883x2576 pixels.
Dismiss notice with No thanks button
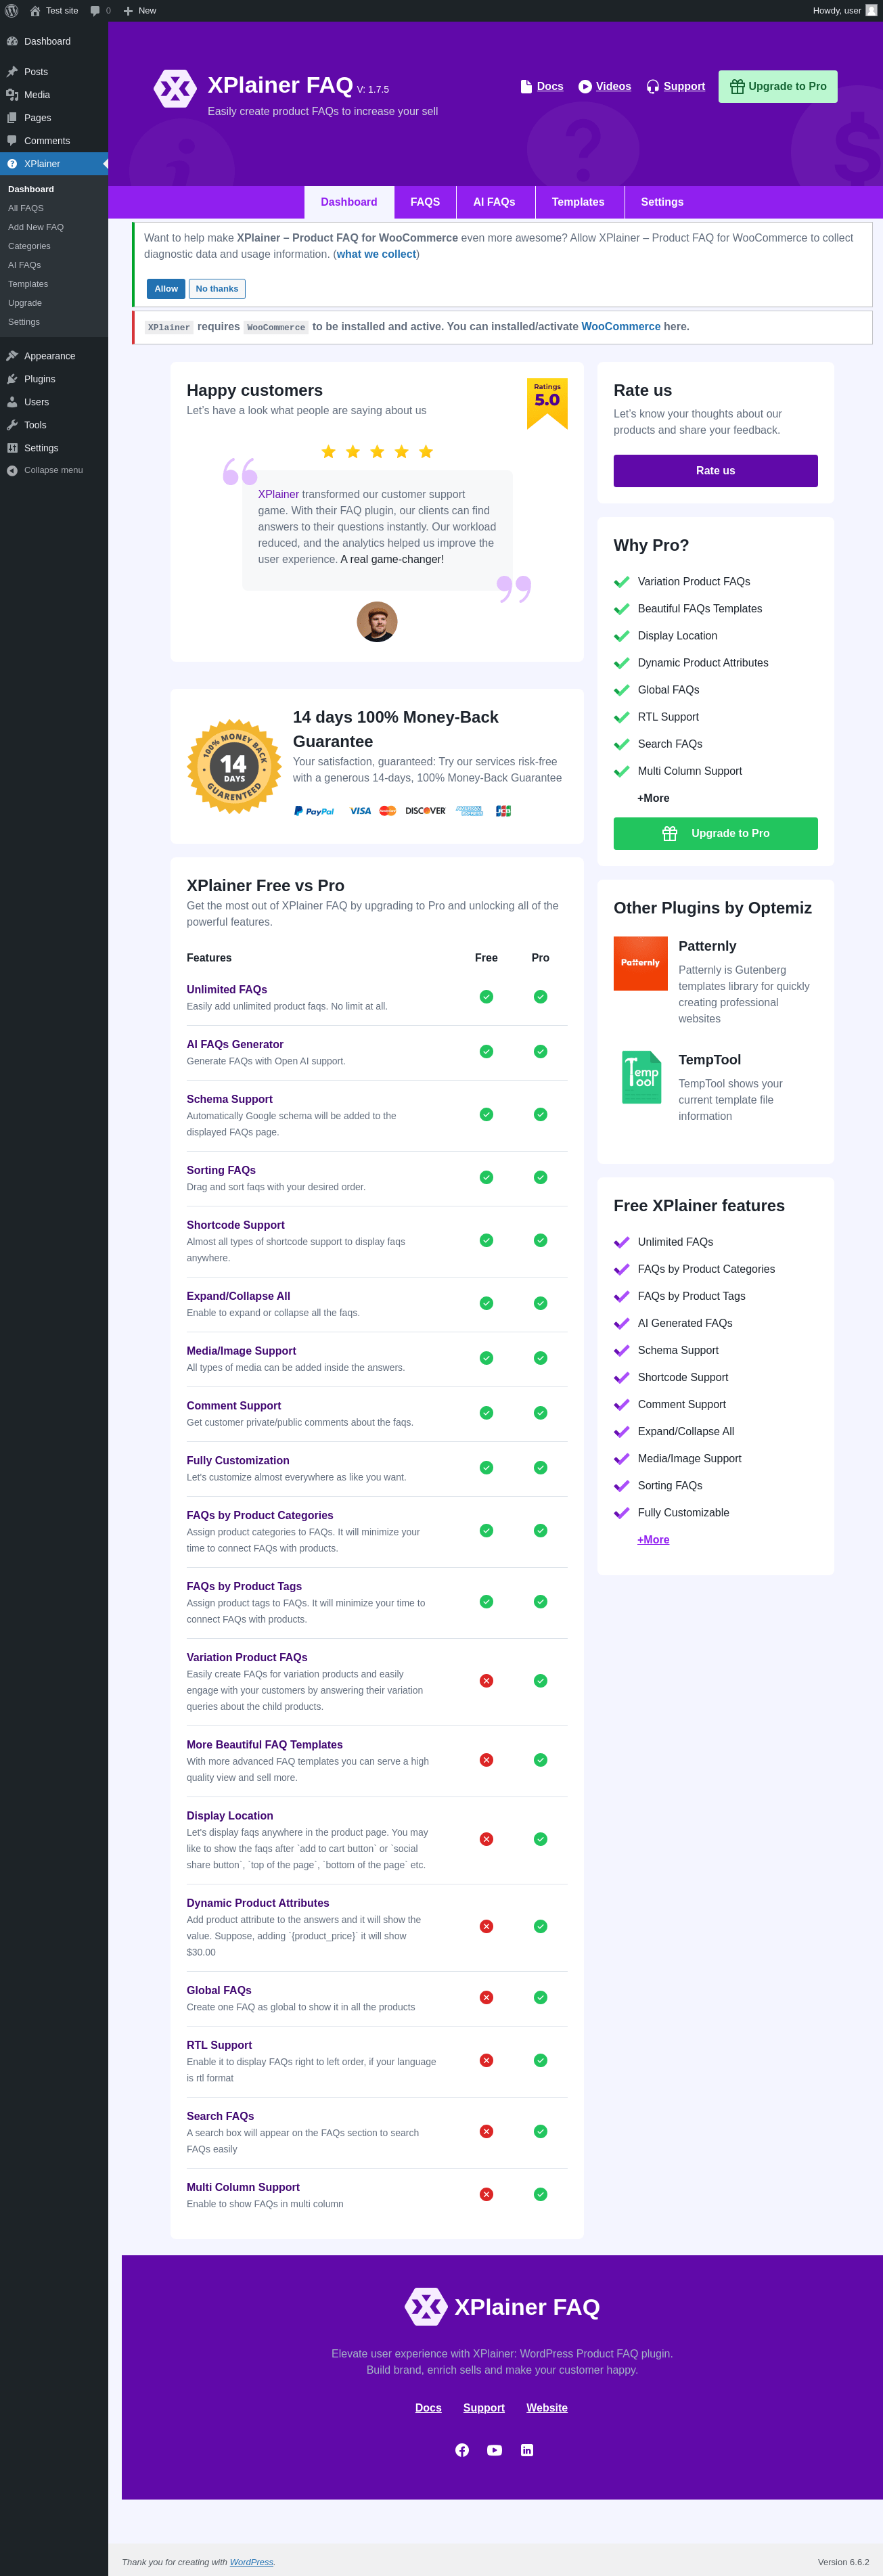coord(217,289)
